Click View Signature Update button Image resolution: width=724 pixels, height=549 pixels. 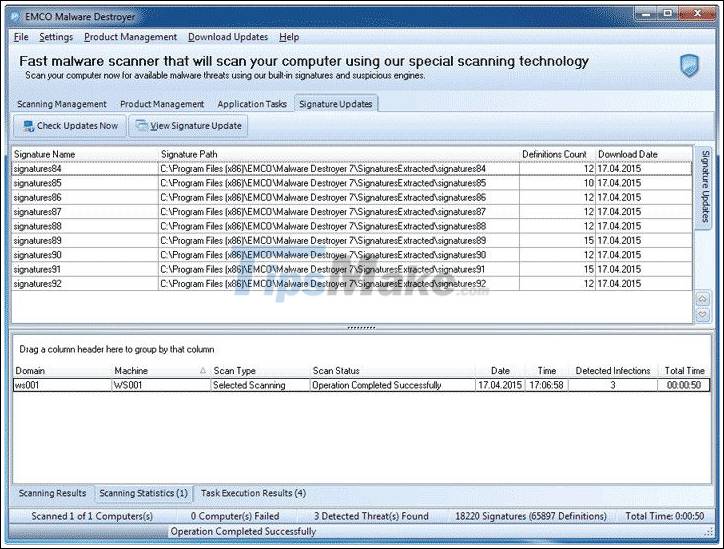pyautogui.click(x=188, y=126)
